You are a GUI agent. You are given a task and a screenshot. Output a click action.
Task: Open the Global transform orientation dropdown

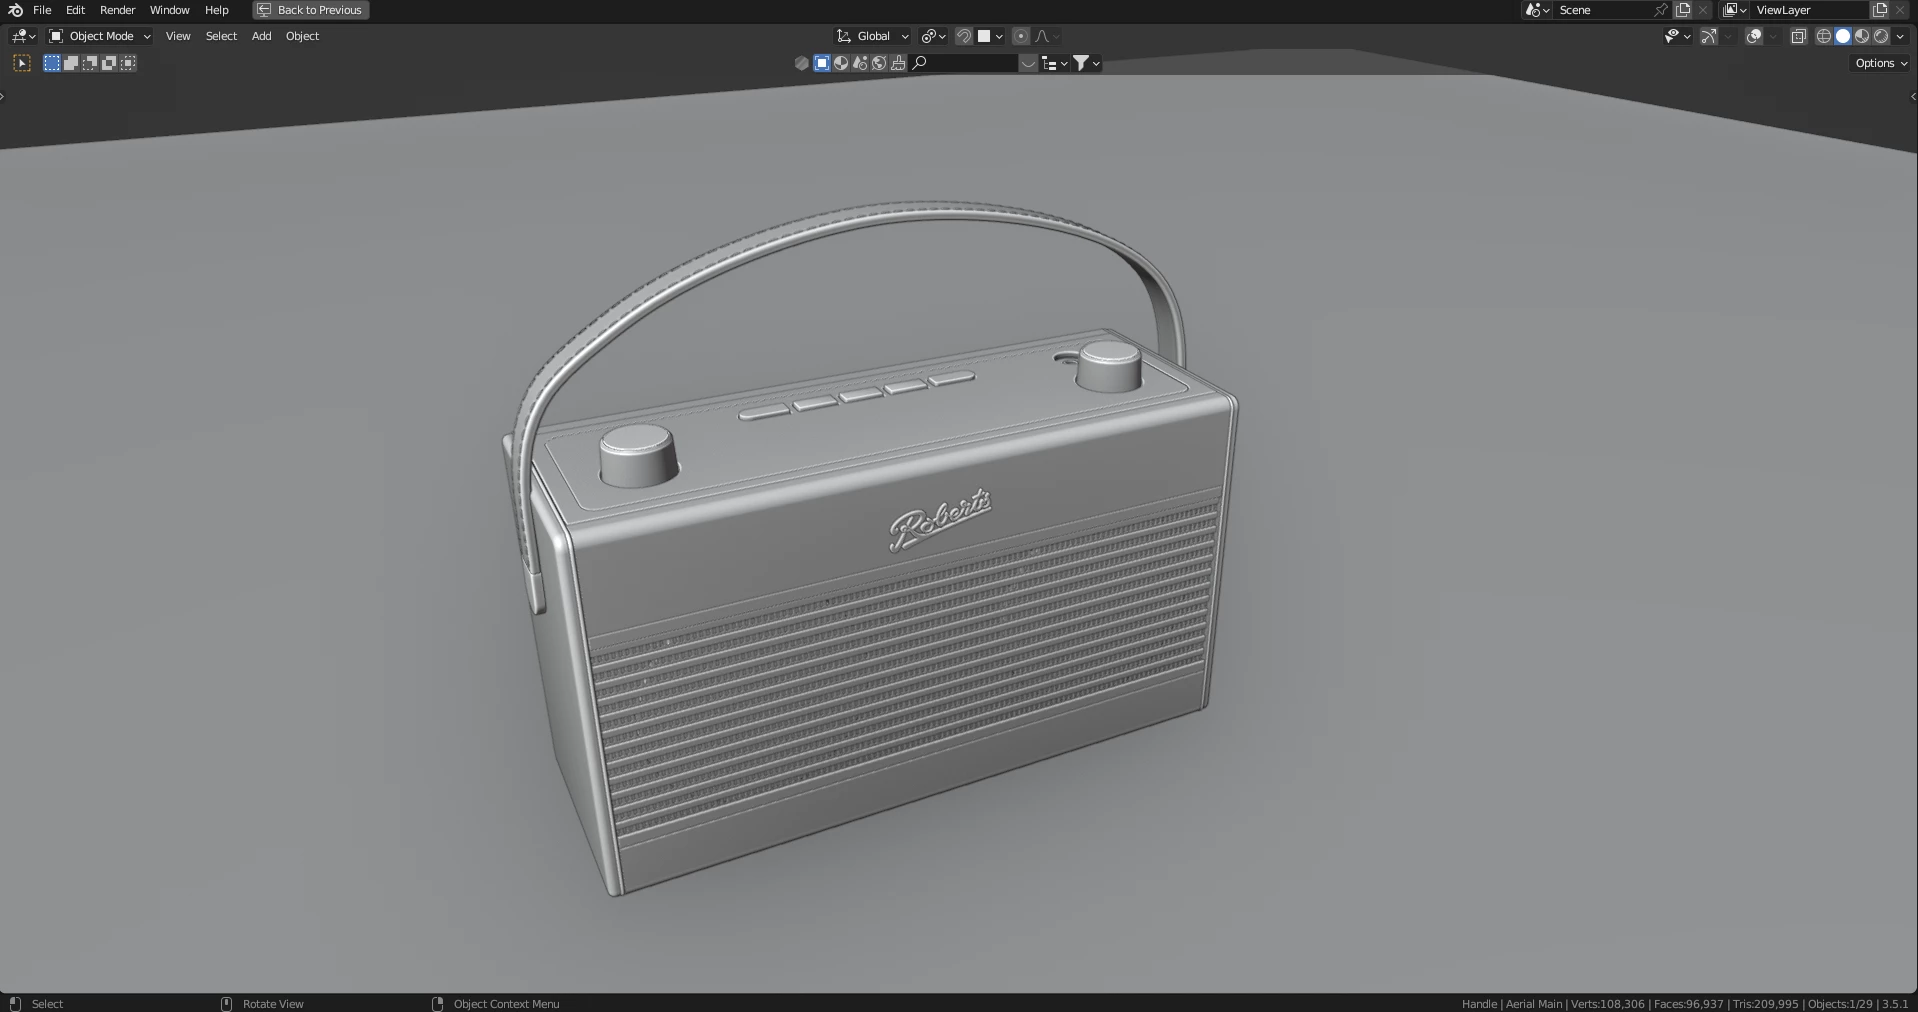873,36
